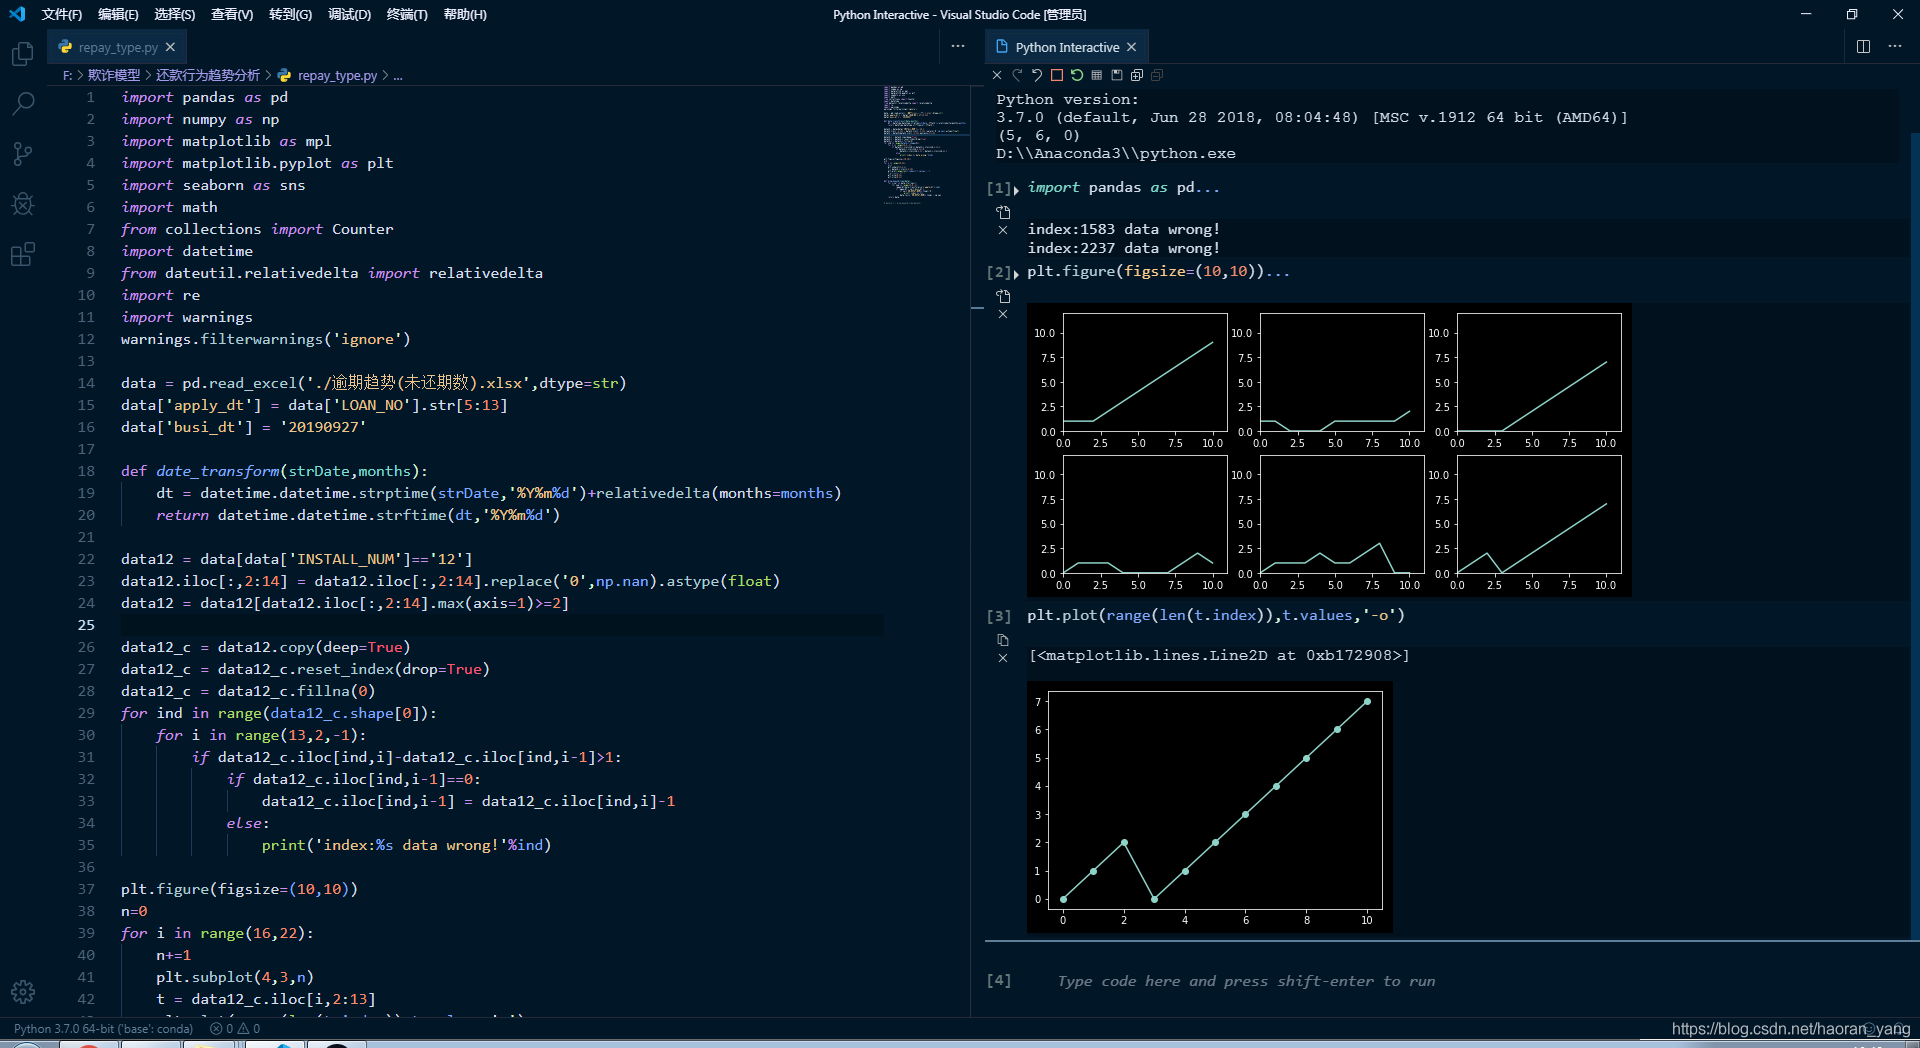This screenshot has height=1048, width=1920.
Task: Click 'warnings.filterwarnings' code line
Action: pyautogui.click(x=266, y=339)
